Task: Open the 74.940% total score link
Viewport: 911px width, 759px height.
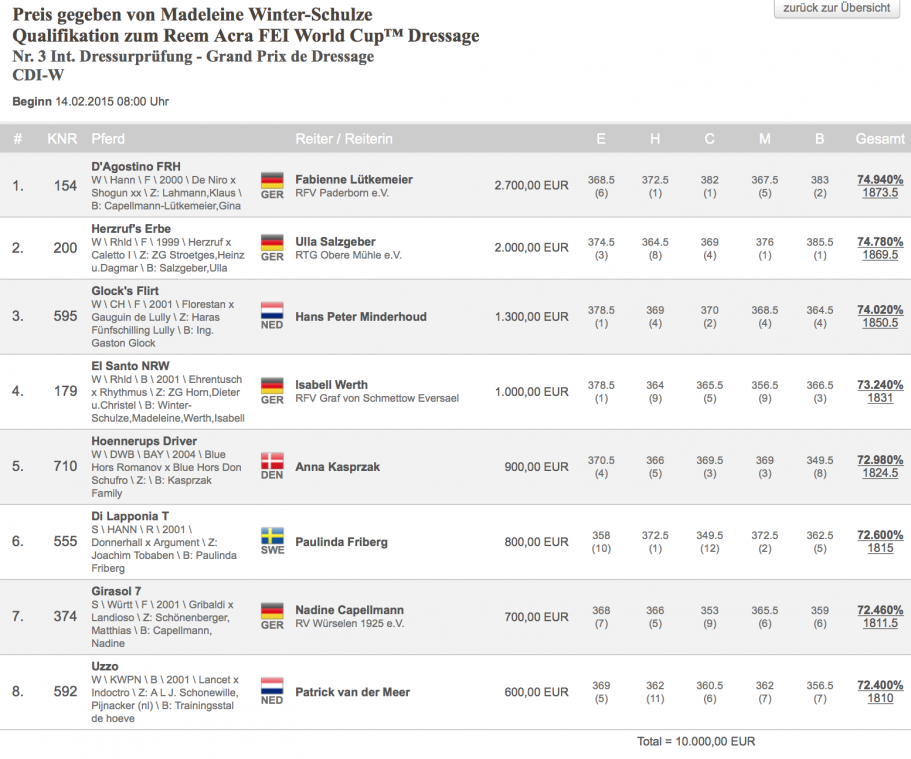Action: click(880, 179)
